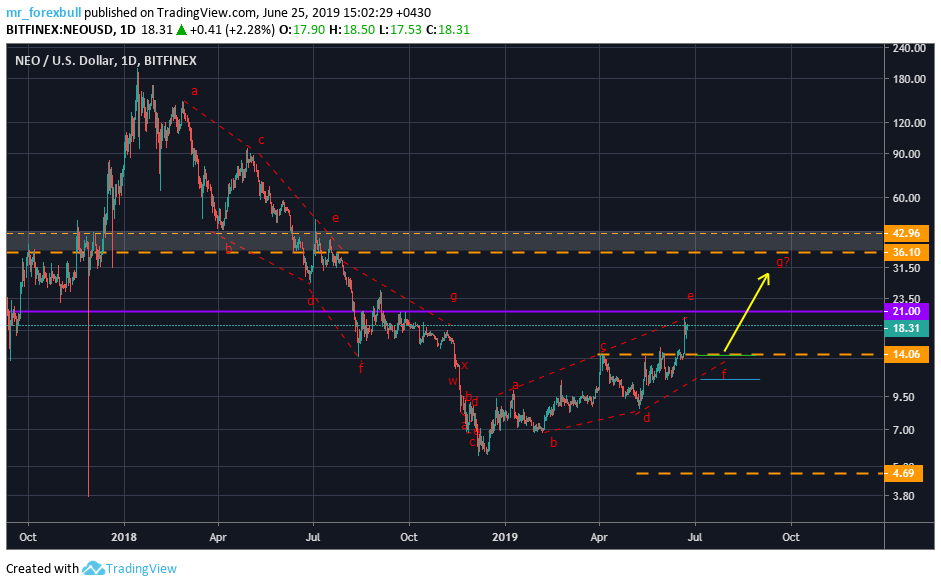Click the high value H:18.50
This screenshot has width=941, height=586.
coord(351,29)
